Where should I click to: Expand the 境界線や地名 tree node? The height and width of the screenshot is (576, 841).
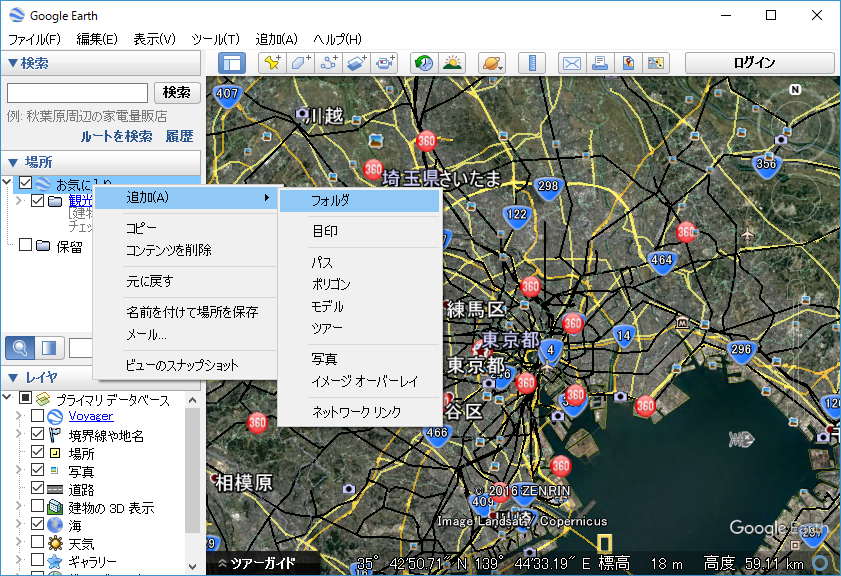click(x=19, y=433)
